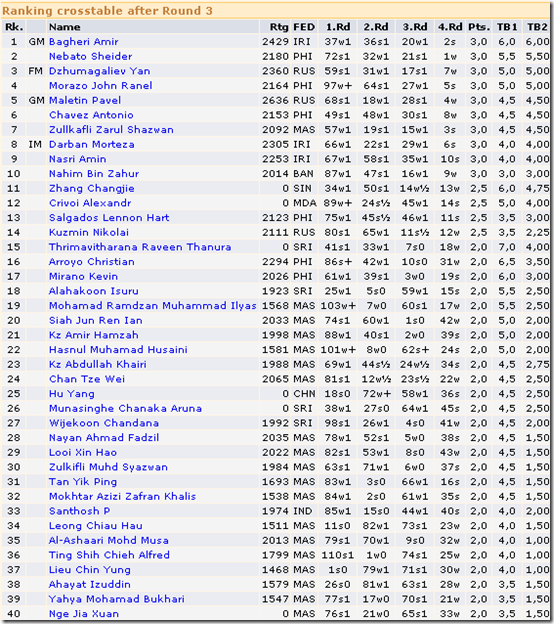This screenshot has height=624, width=554.
Task: Select Ting Shih Chieh Alfred link
Action: click(x=109, y=555)
